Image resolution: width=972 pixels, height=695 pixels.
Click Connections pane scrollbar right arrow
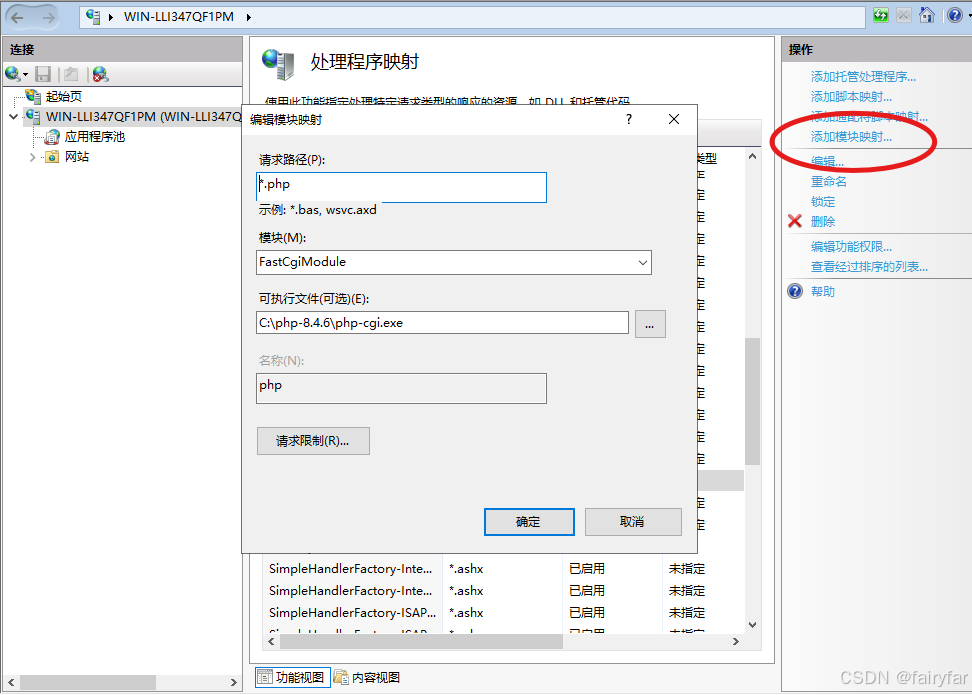(x=233, y=683)
